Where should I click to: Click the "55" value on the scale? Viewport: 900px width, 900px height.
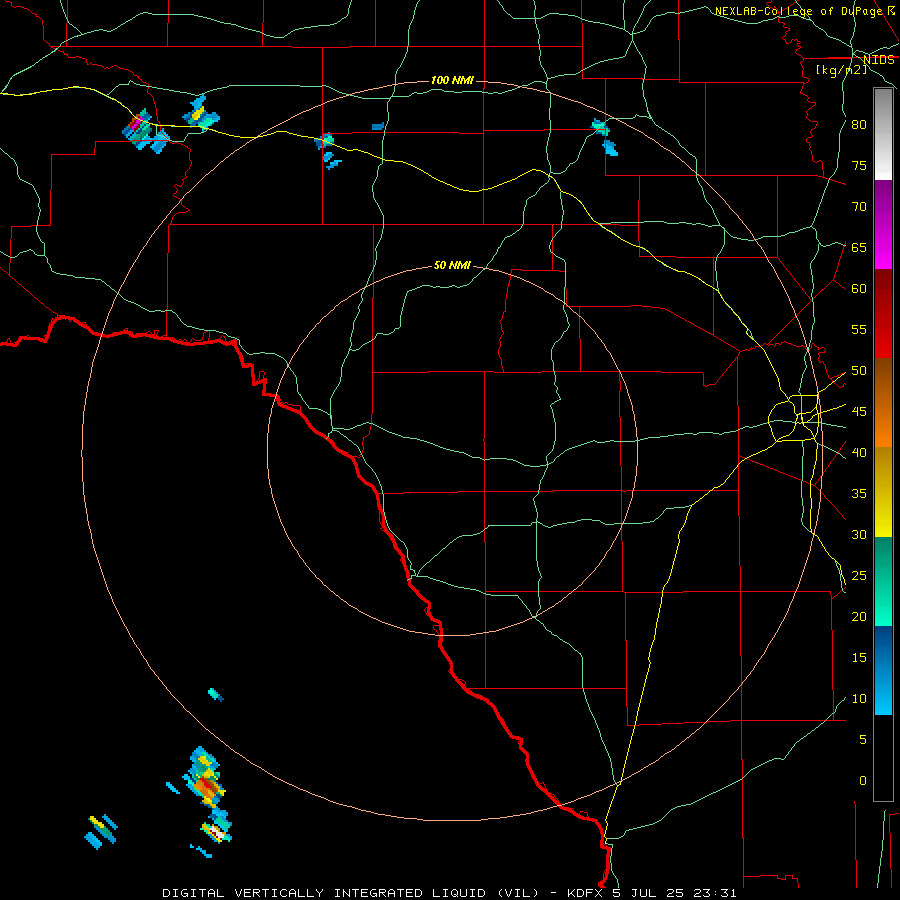click(859, 329)
